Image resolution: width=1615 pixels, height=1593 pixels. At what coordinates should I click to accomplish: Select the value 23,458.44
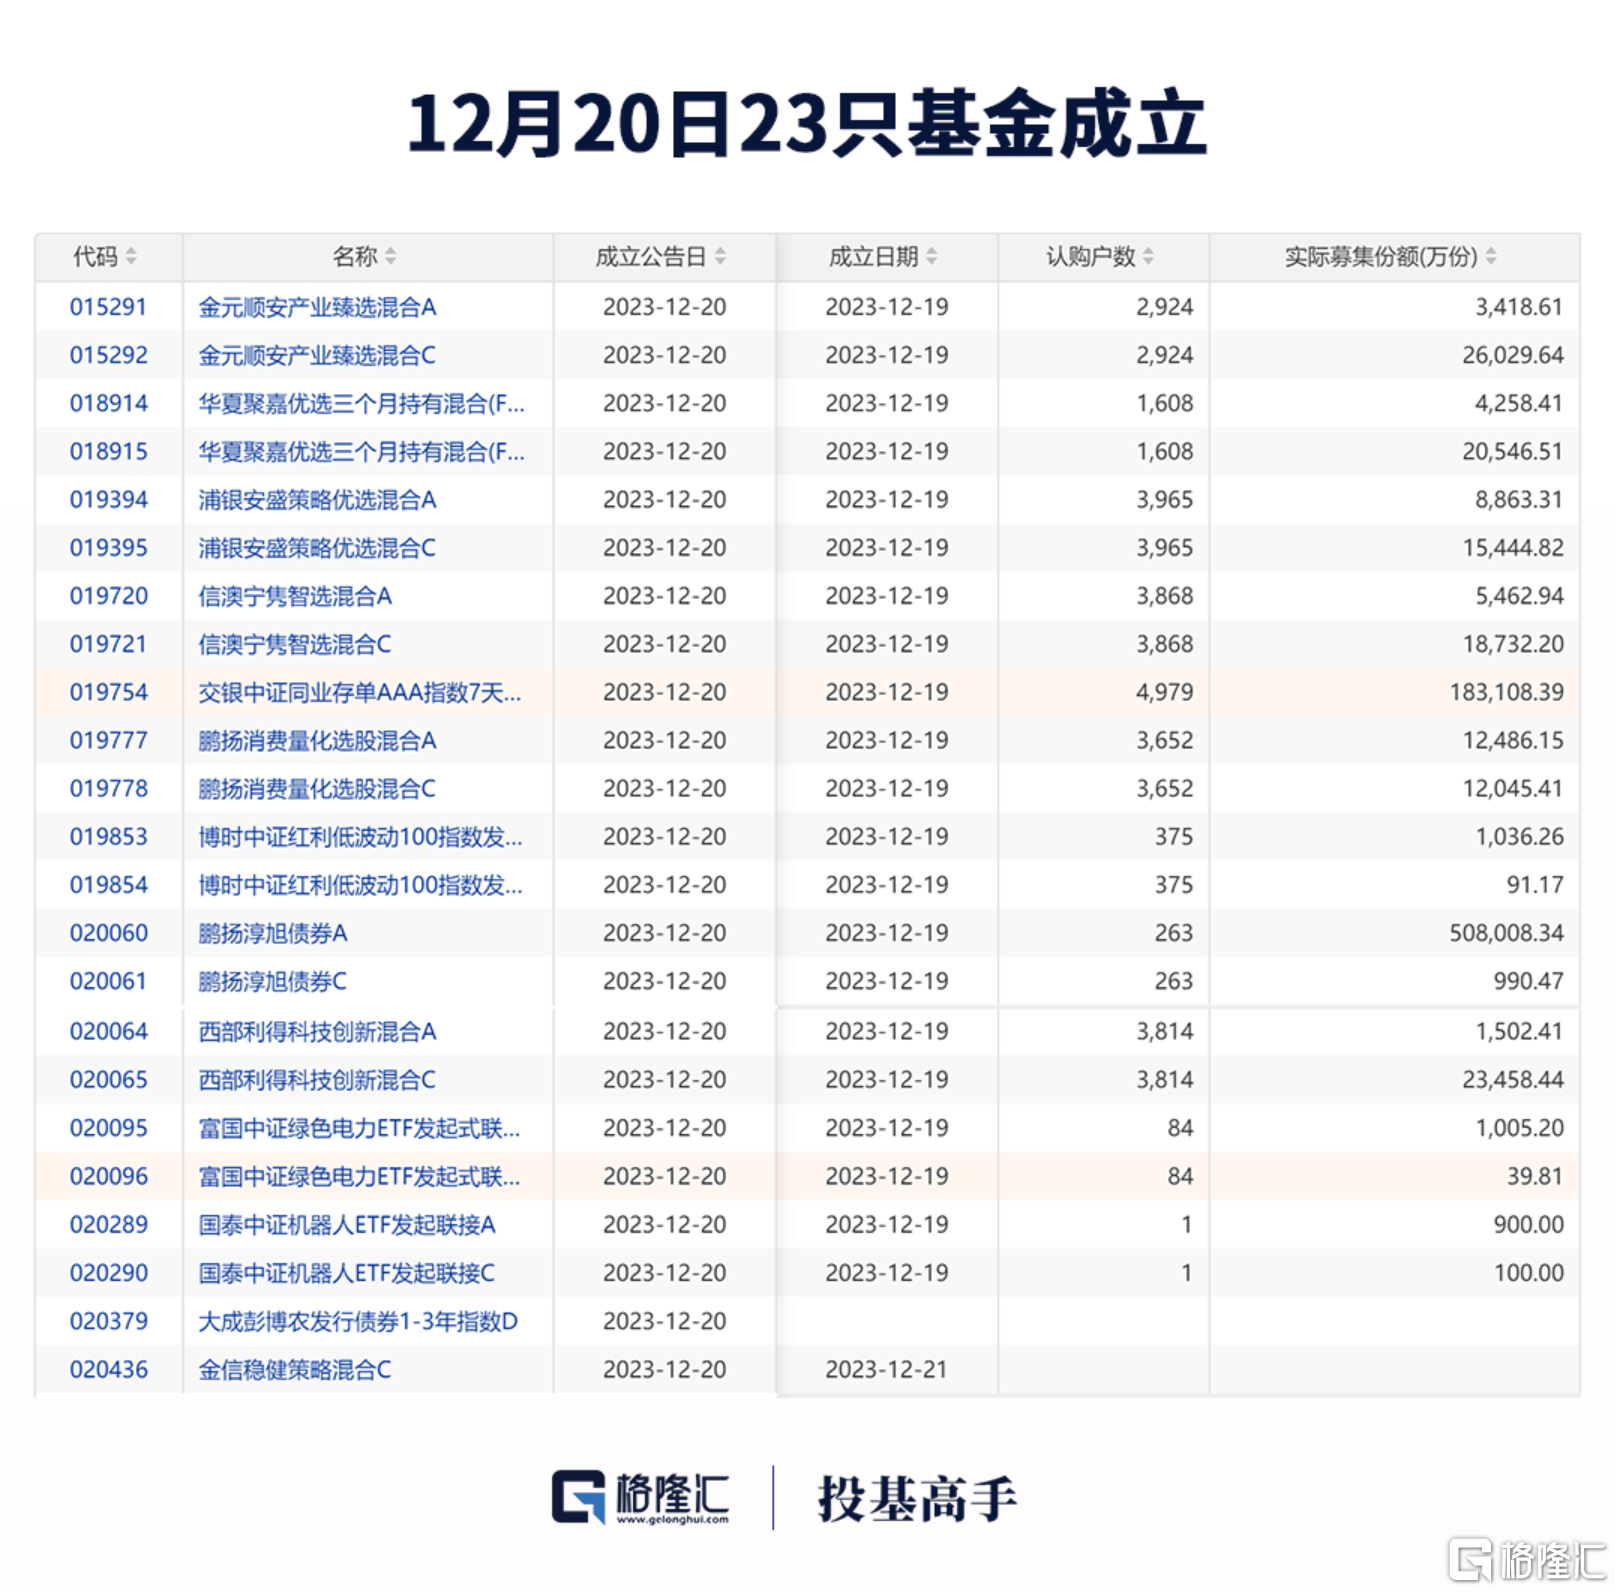click(1512, 1080)
